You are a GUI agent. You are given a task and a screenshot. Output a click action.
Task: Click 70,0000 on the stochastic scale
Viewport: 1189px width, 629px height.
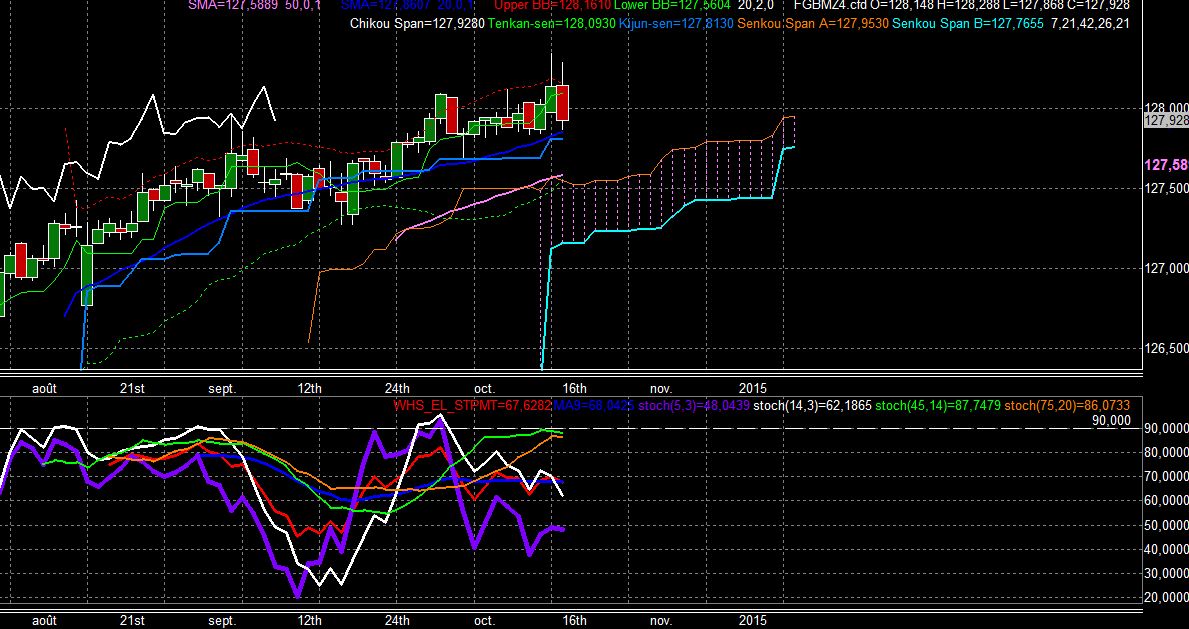pos(1167,476)
